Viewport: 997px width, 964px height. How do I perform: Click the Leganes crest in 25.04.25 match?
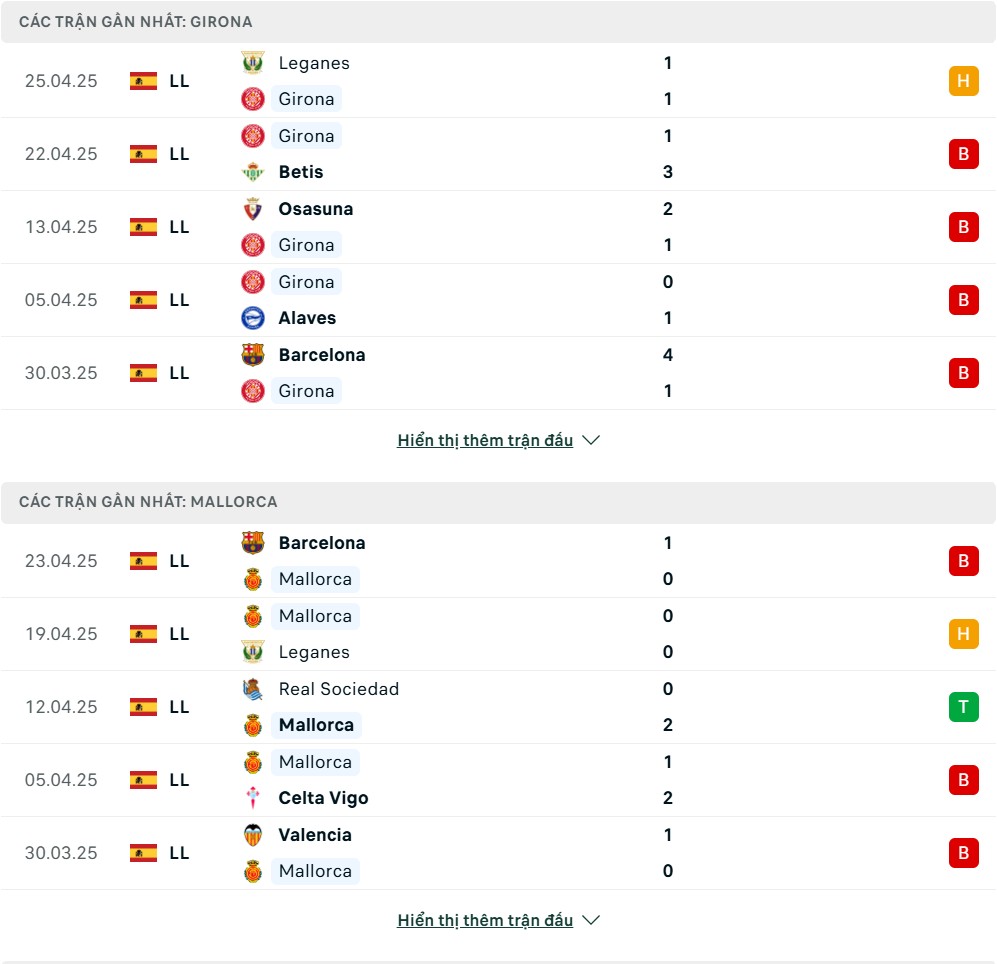coord(252,62)
